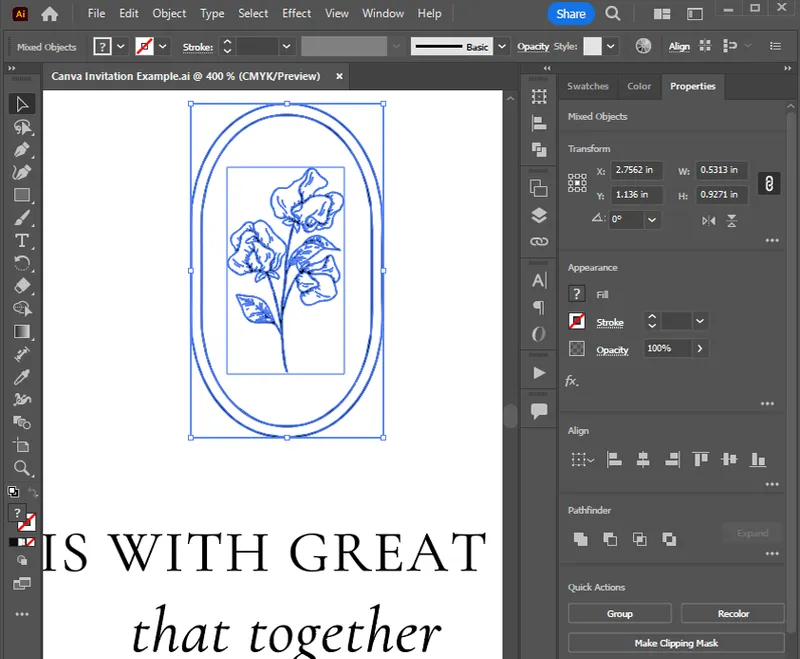Click the Flip Along Vertical Axis icon
Image resolution: width=800 pixels, height=659 pixels.
tap(707, 219)
